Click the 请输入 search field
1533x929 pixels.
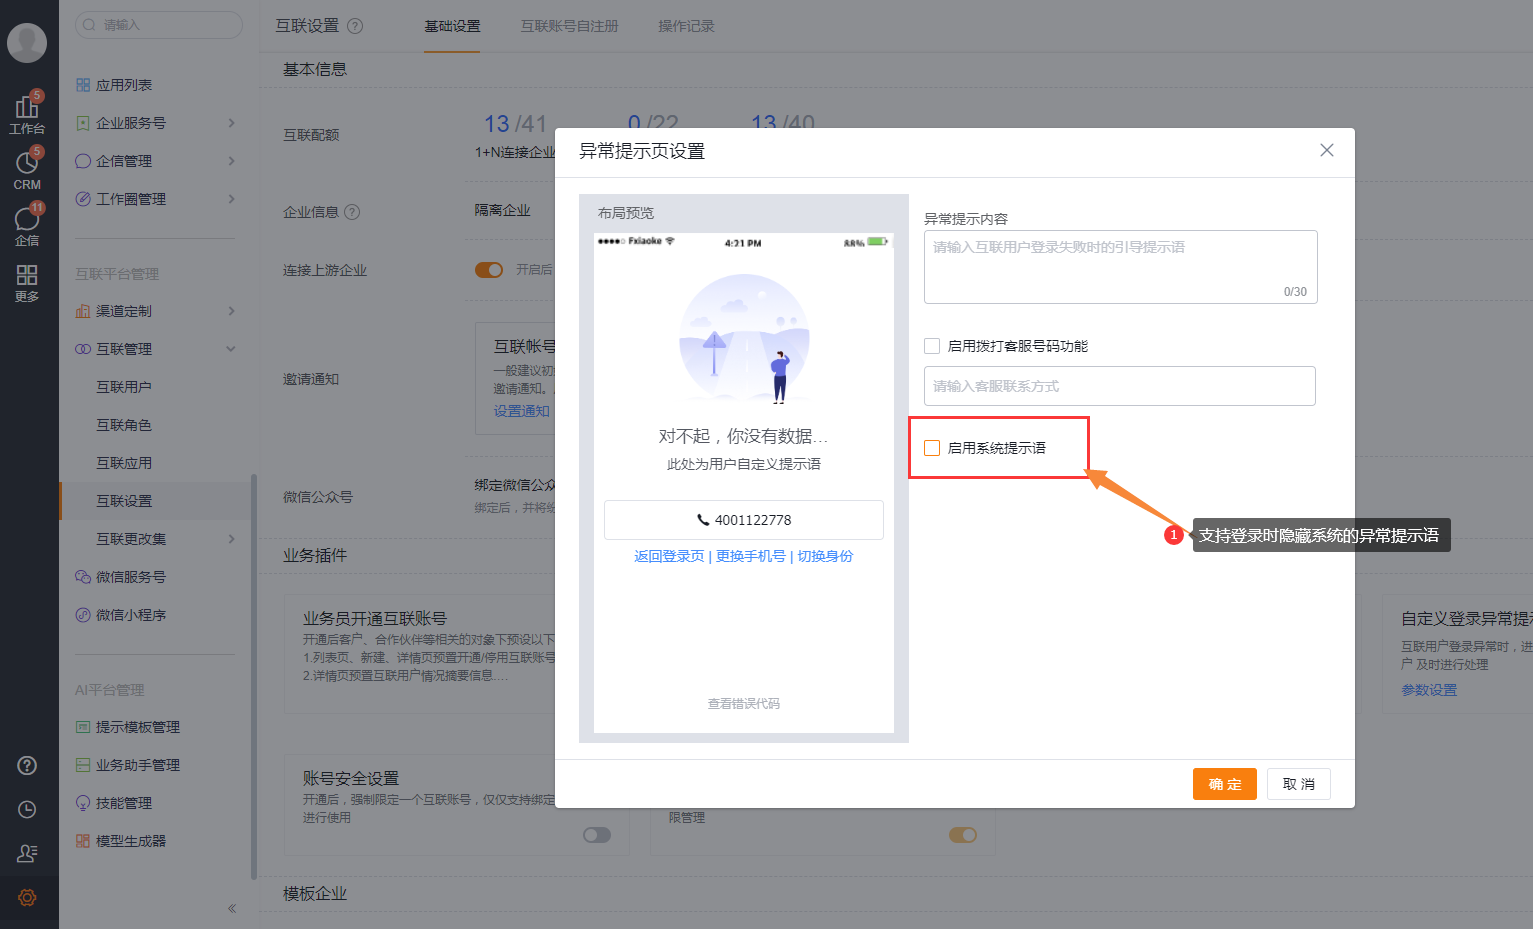click(157, 25)
